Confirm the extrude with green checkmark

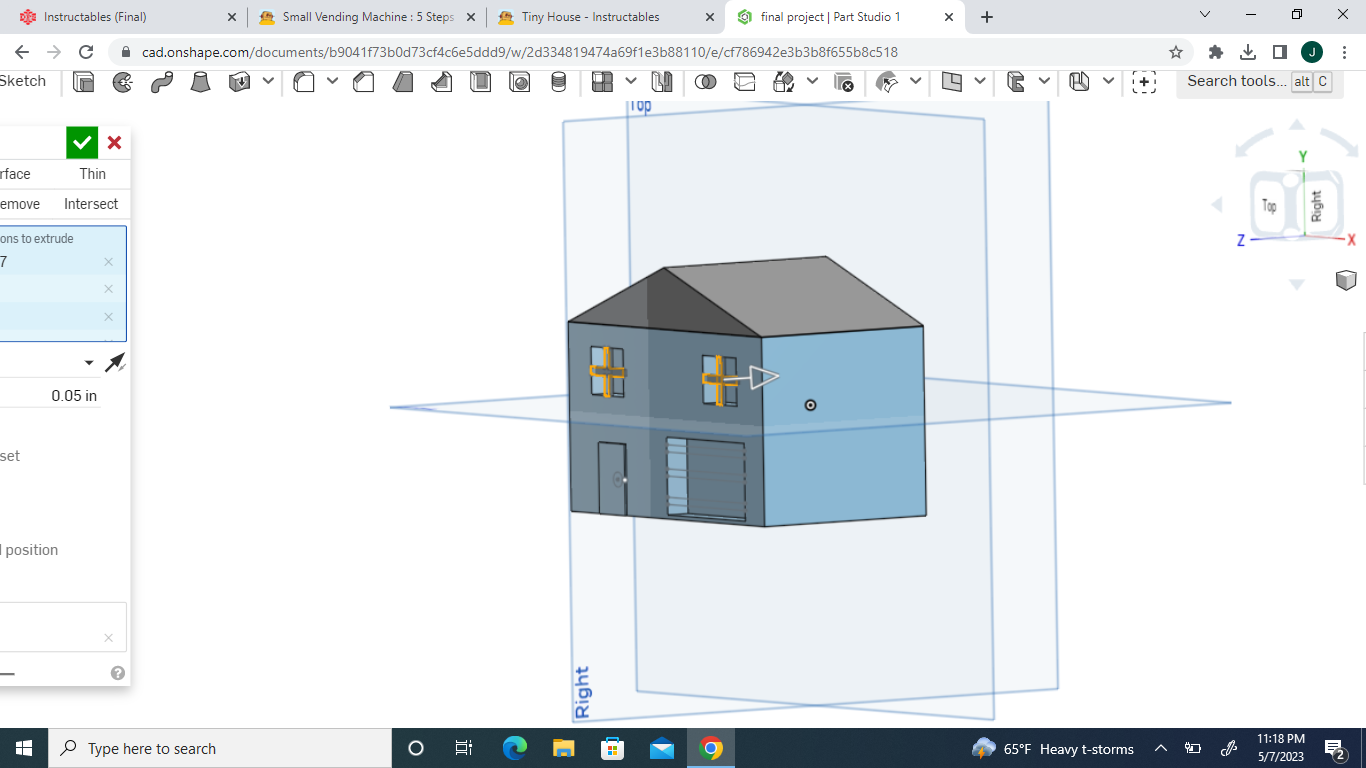coord(82,142)
